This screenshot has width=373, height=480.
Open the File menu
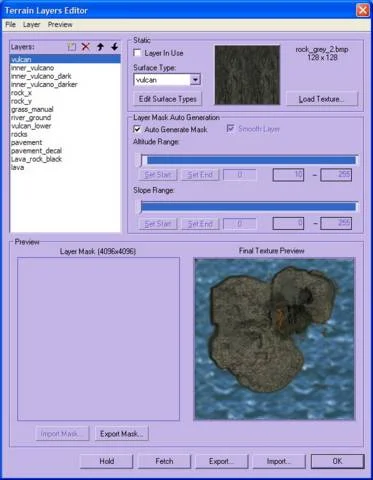pos(11,25)
